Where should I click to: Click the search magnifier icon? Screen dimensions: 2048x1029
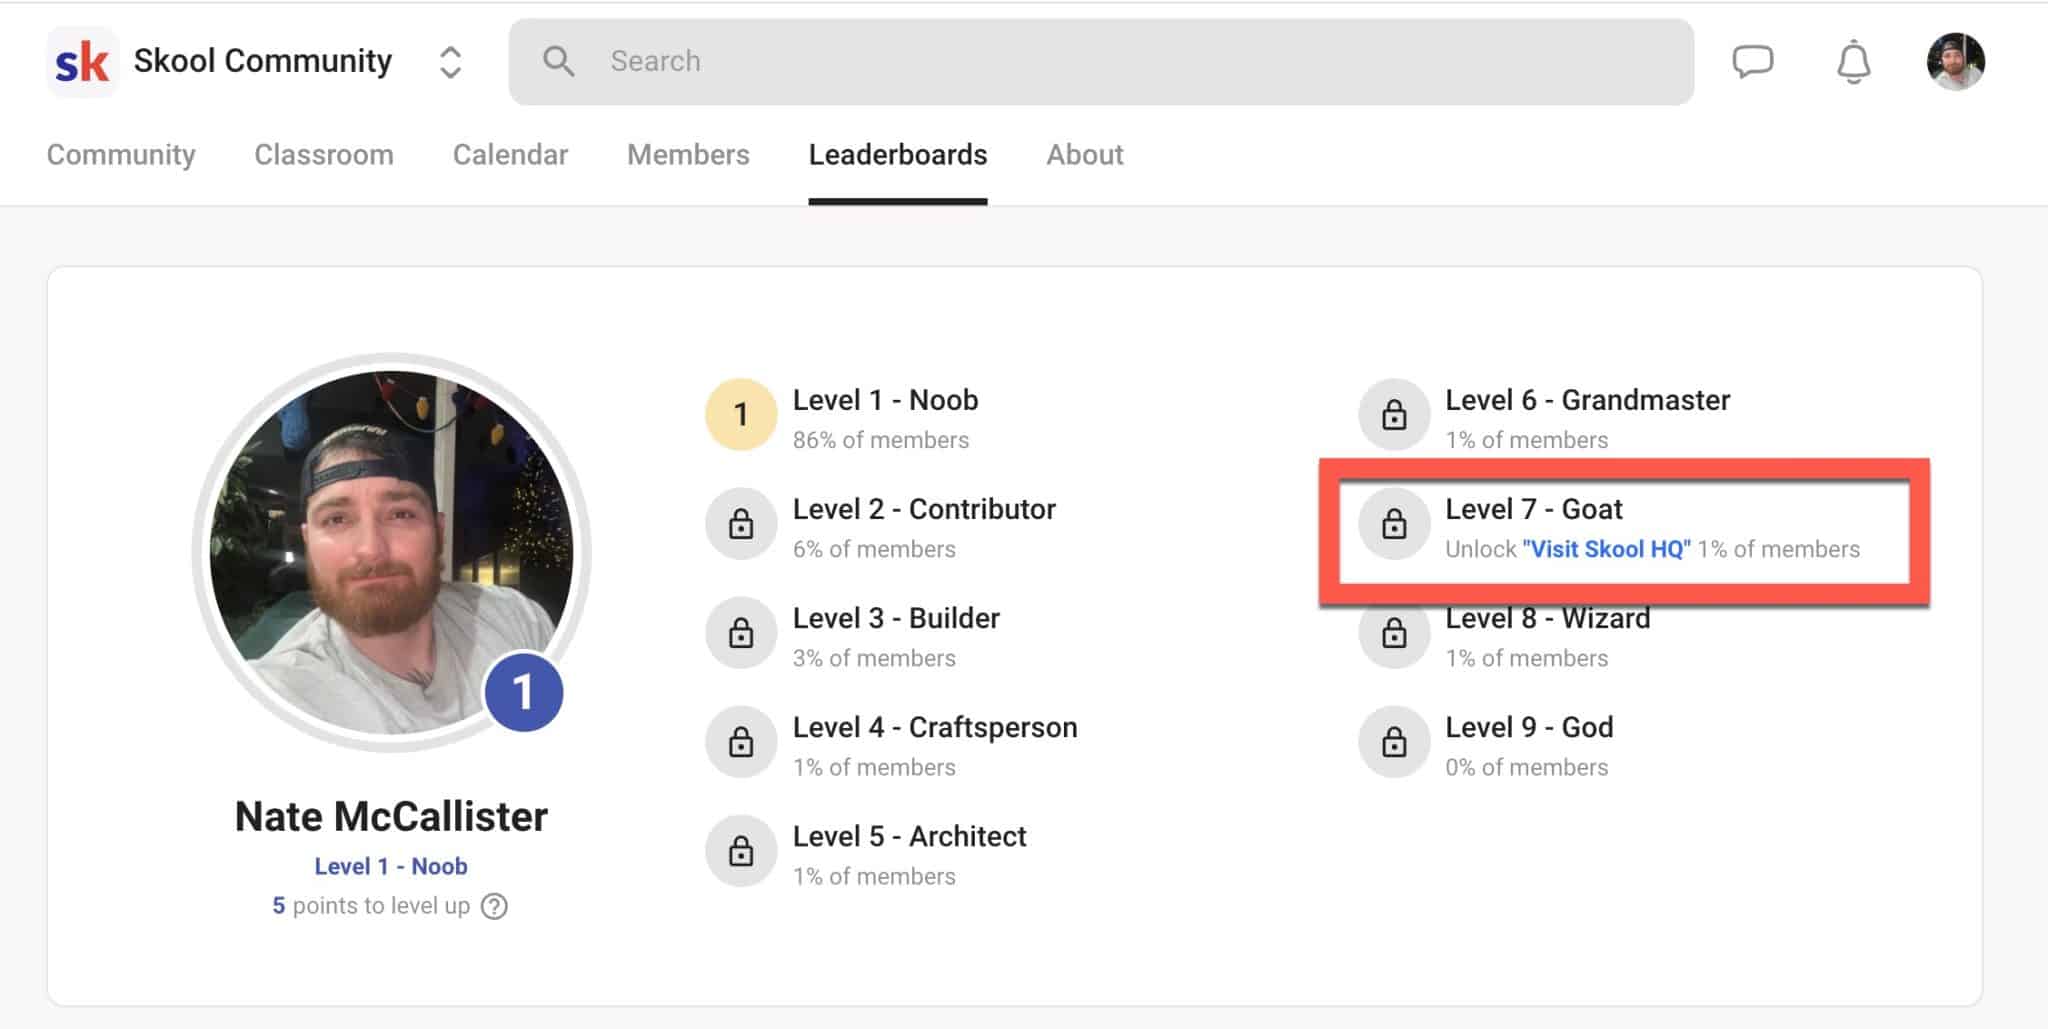(x=558, y=62)
